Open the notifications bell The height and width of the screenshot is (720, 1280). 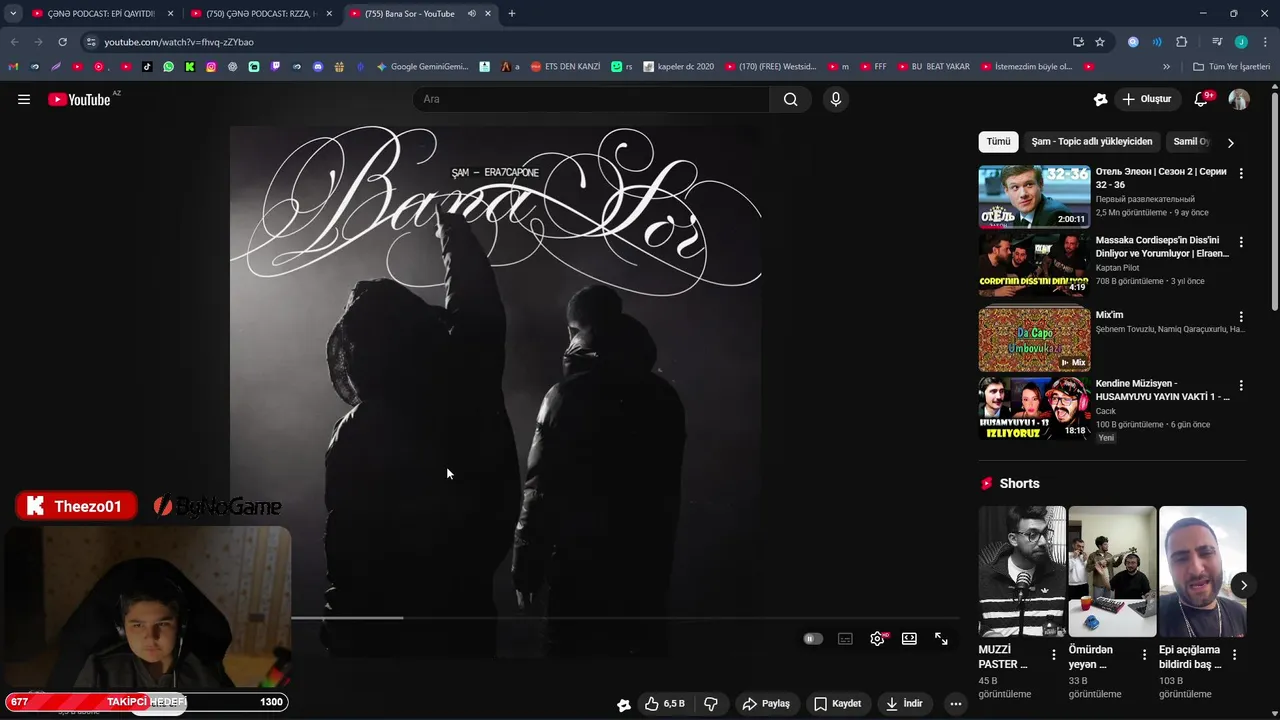pyautogui.click(x=1202, y=99)
